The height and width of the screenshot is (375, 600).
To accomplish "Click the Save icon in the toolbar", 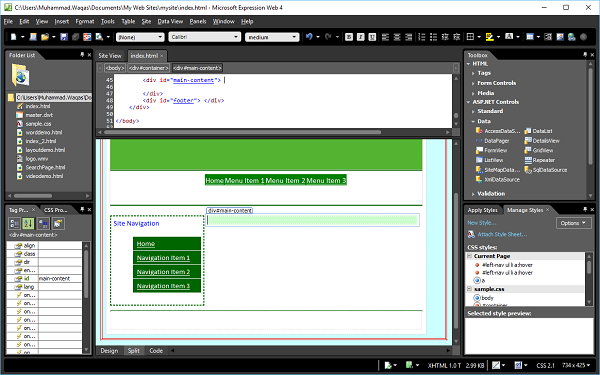I will click(64, 37).
